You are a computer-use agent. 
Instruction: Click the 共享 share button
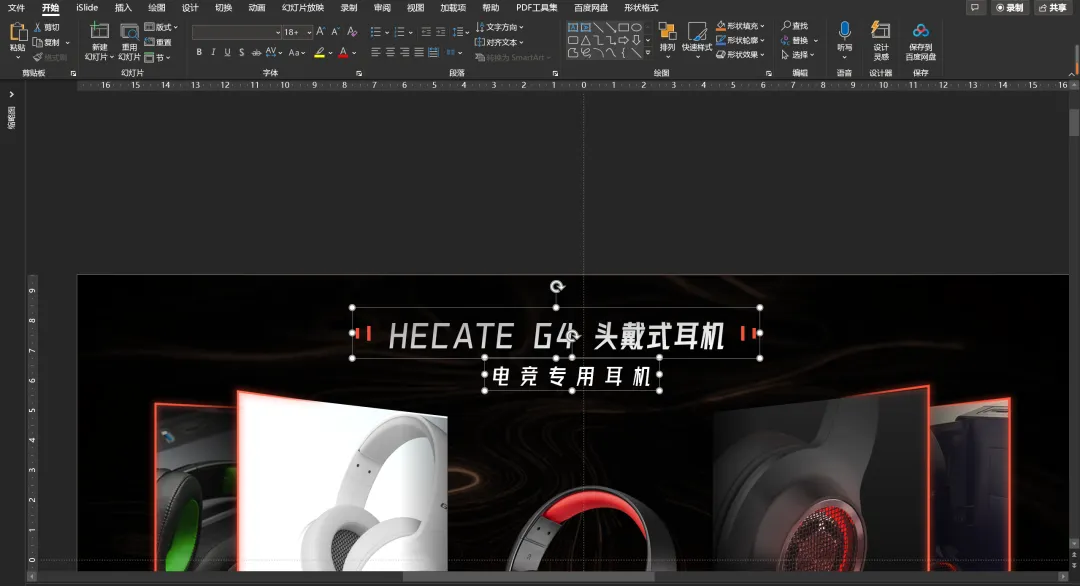(1052, 8)
